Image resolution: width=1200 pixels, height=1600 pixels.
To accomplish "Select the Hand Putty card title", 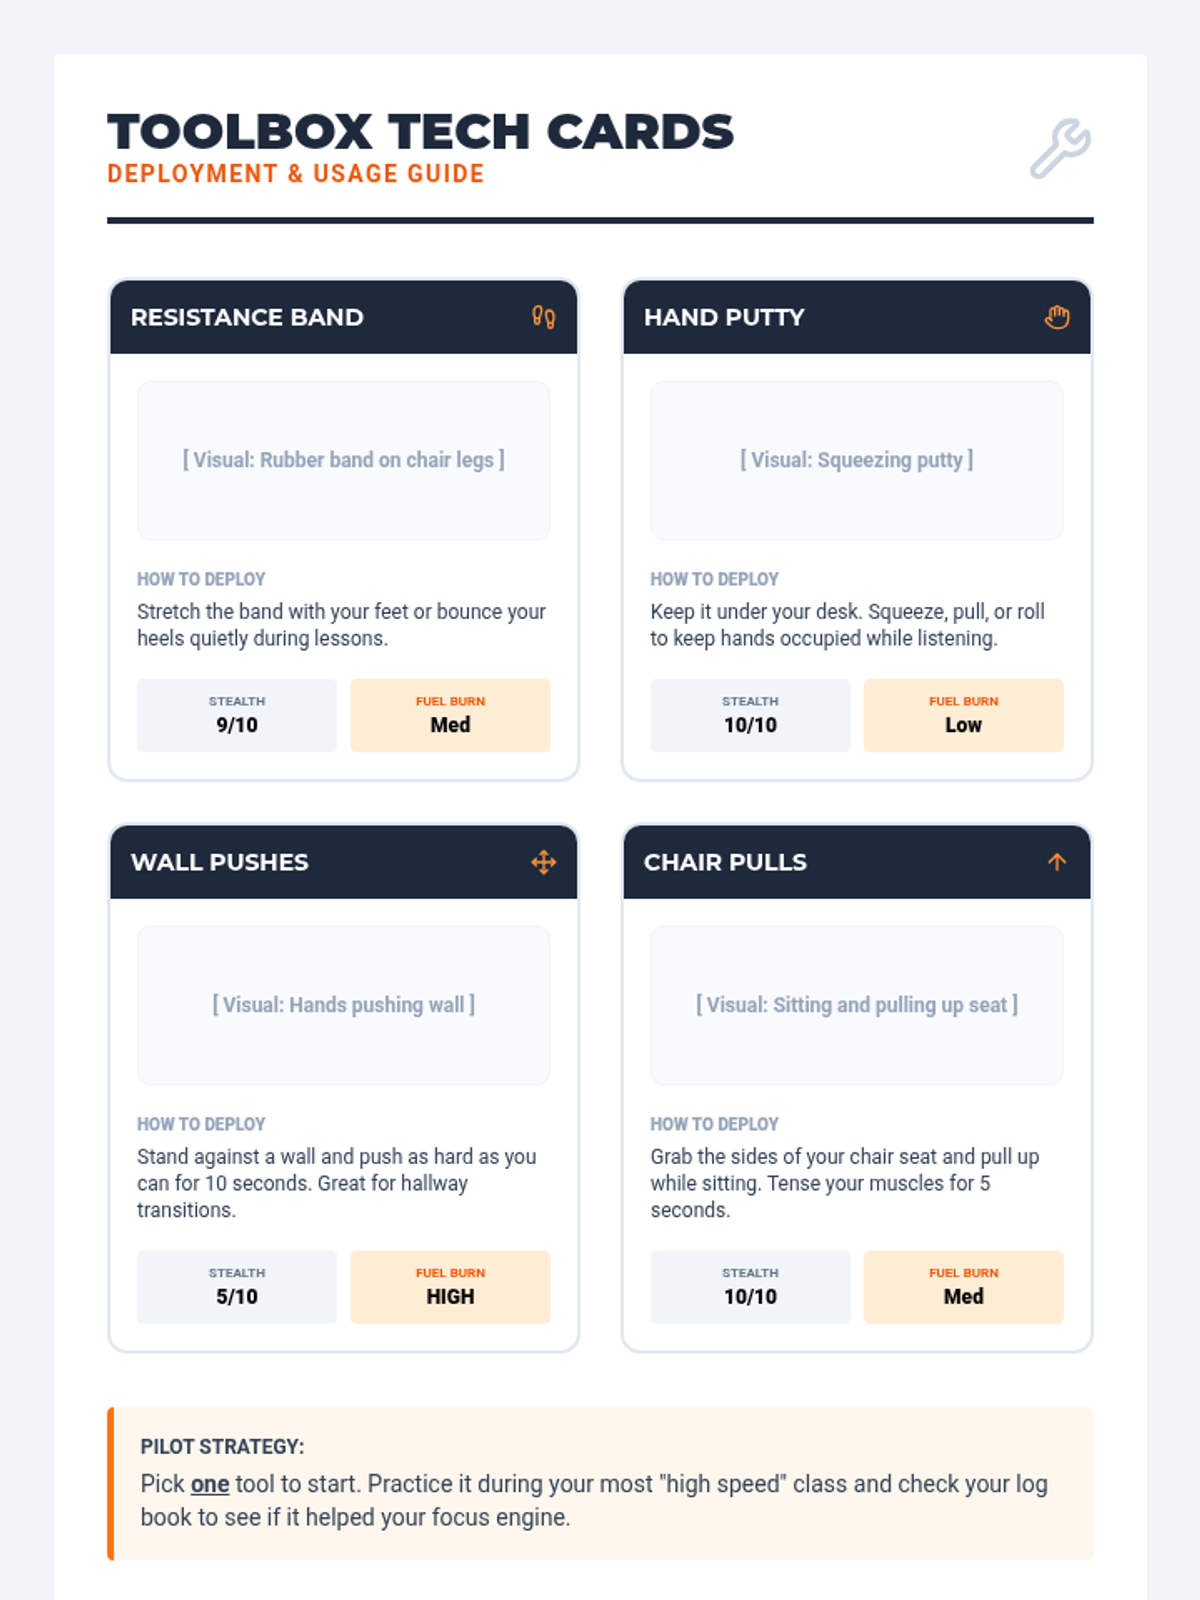I will 724,317.
